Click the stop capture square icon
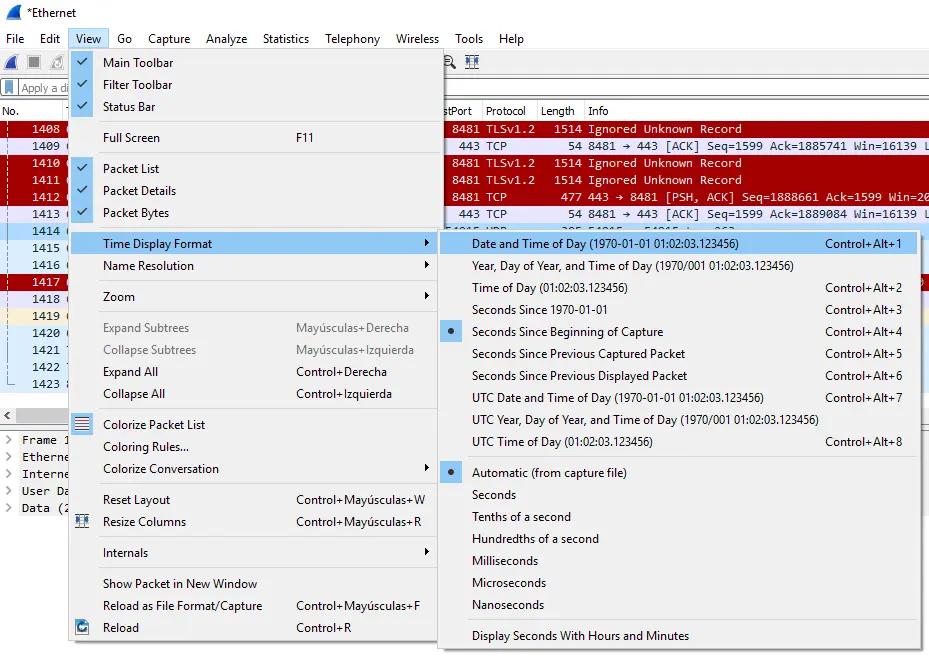The width and height of the screenshot is (929, 663). (x=34, y=62)
